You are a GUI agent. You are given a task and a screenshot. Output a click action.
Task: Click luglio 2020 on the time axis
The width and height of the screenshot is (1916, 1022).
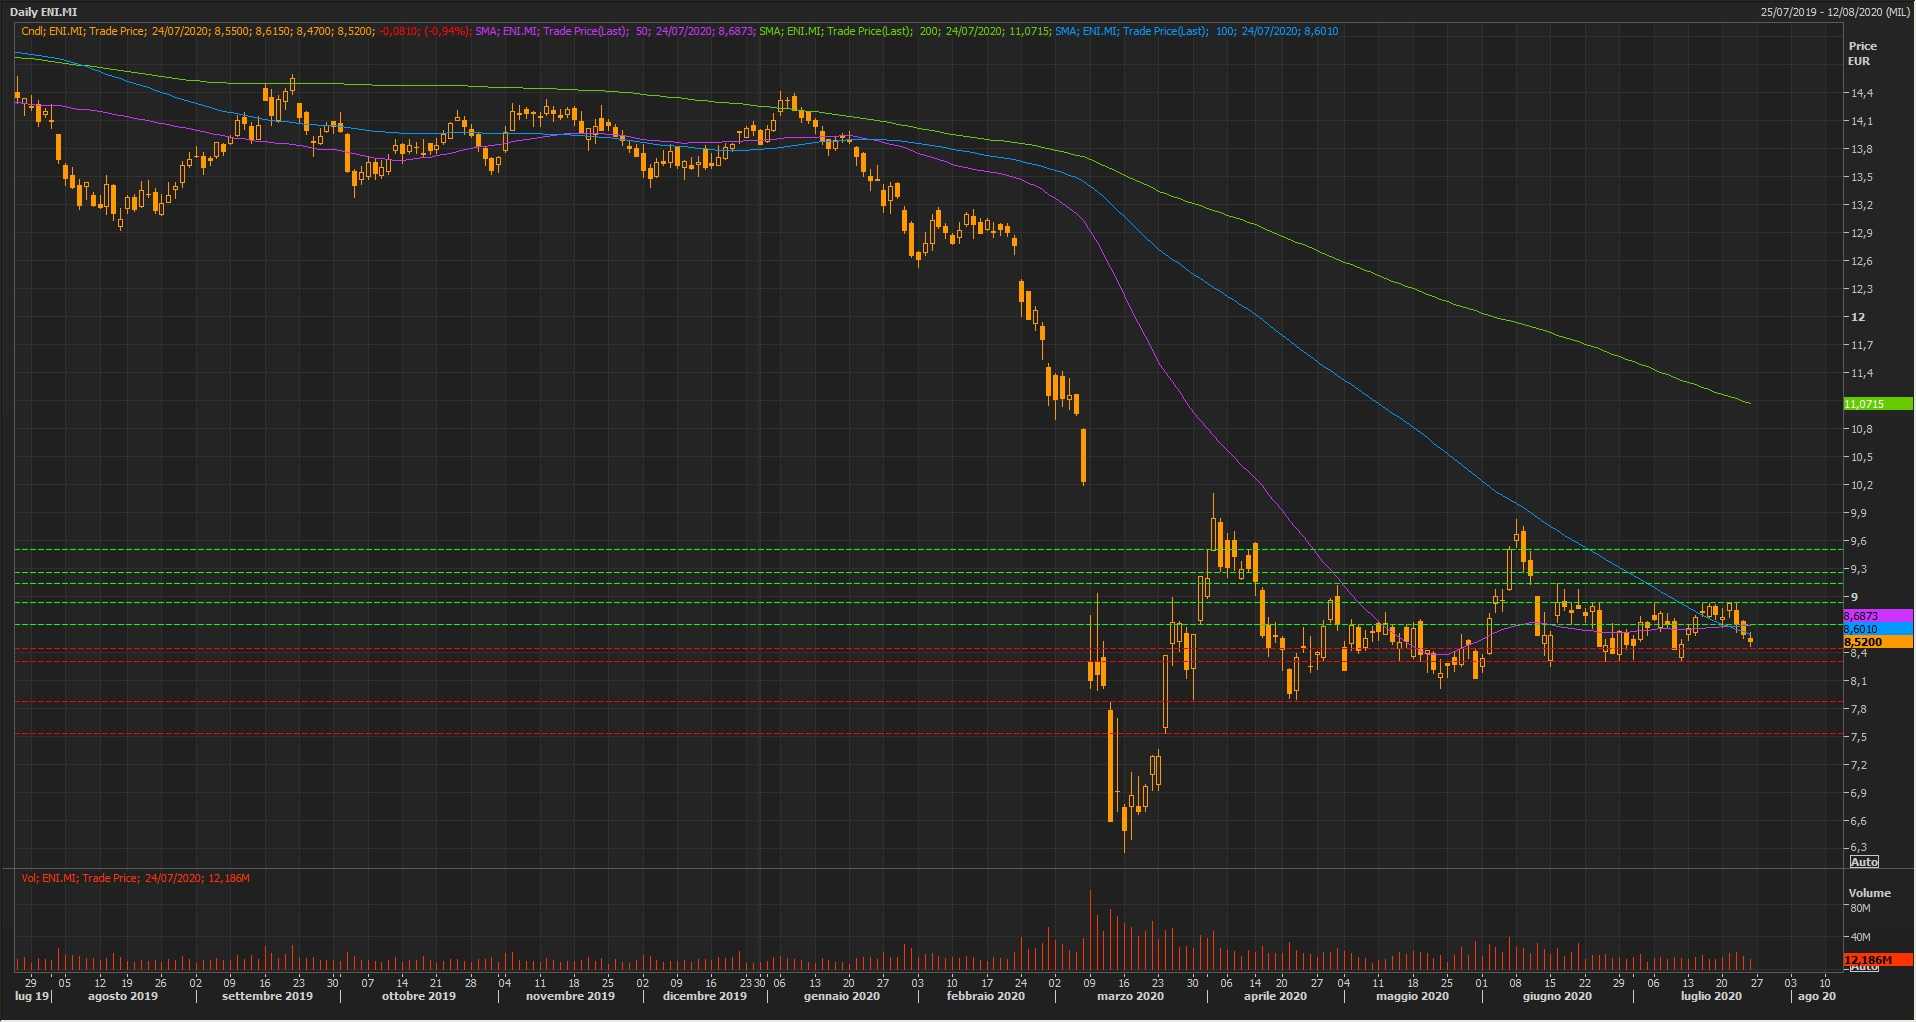pyautogui.click(x=1710, y=996)
